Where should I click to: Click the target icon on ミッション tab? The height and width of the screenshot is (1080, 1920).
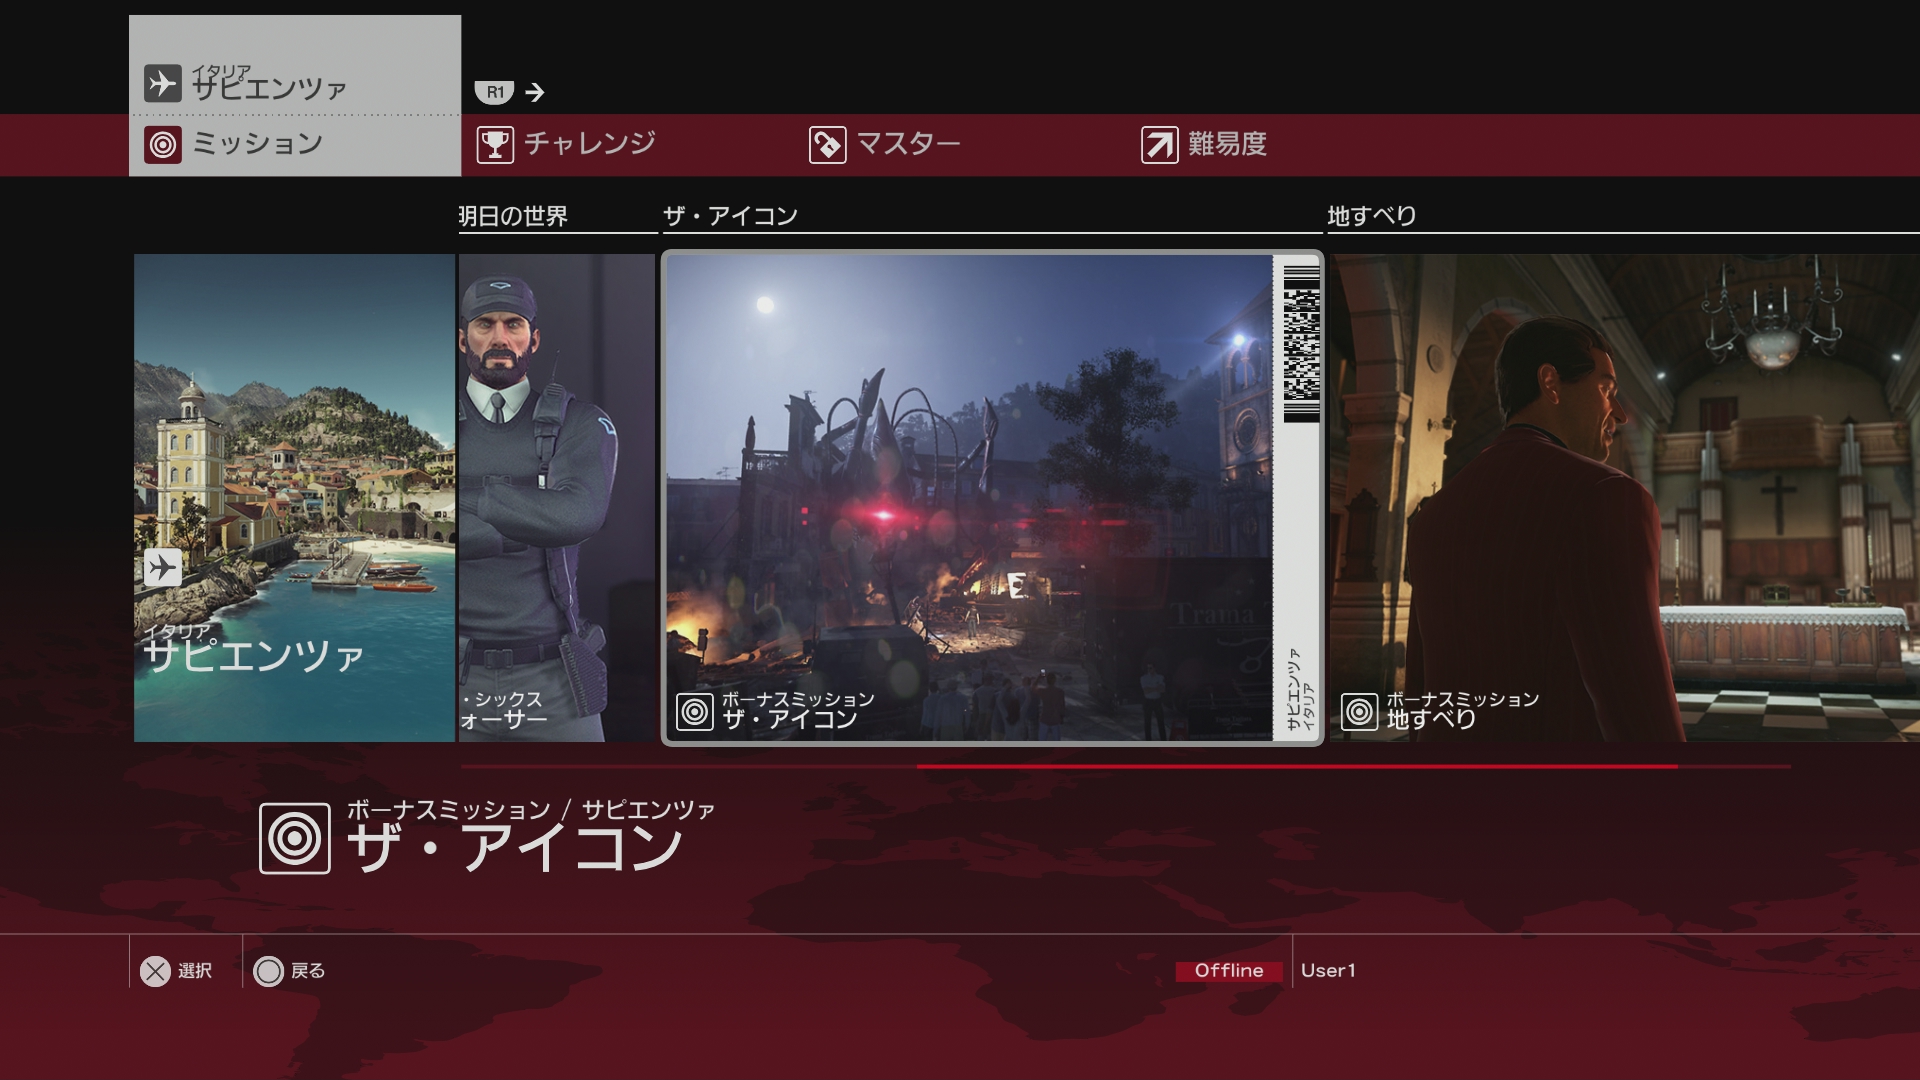(x=163, y=145)
